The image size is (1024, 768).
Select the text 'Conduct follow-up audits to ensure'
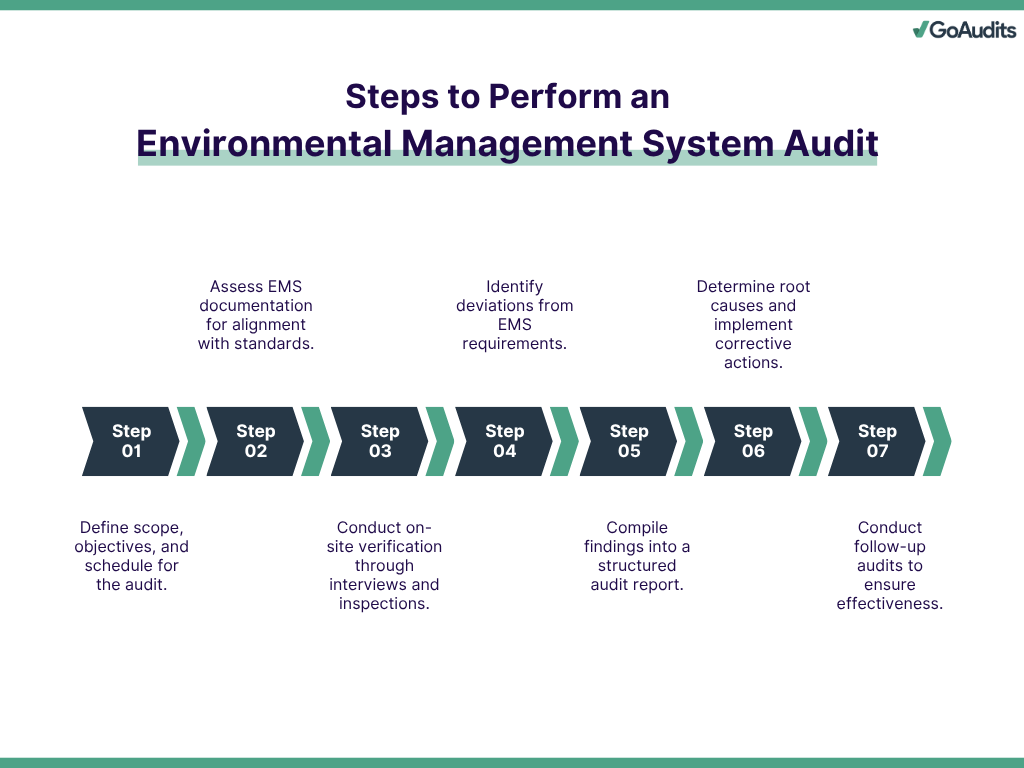[889, 556]
